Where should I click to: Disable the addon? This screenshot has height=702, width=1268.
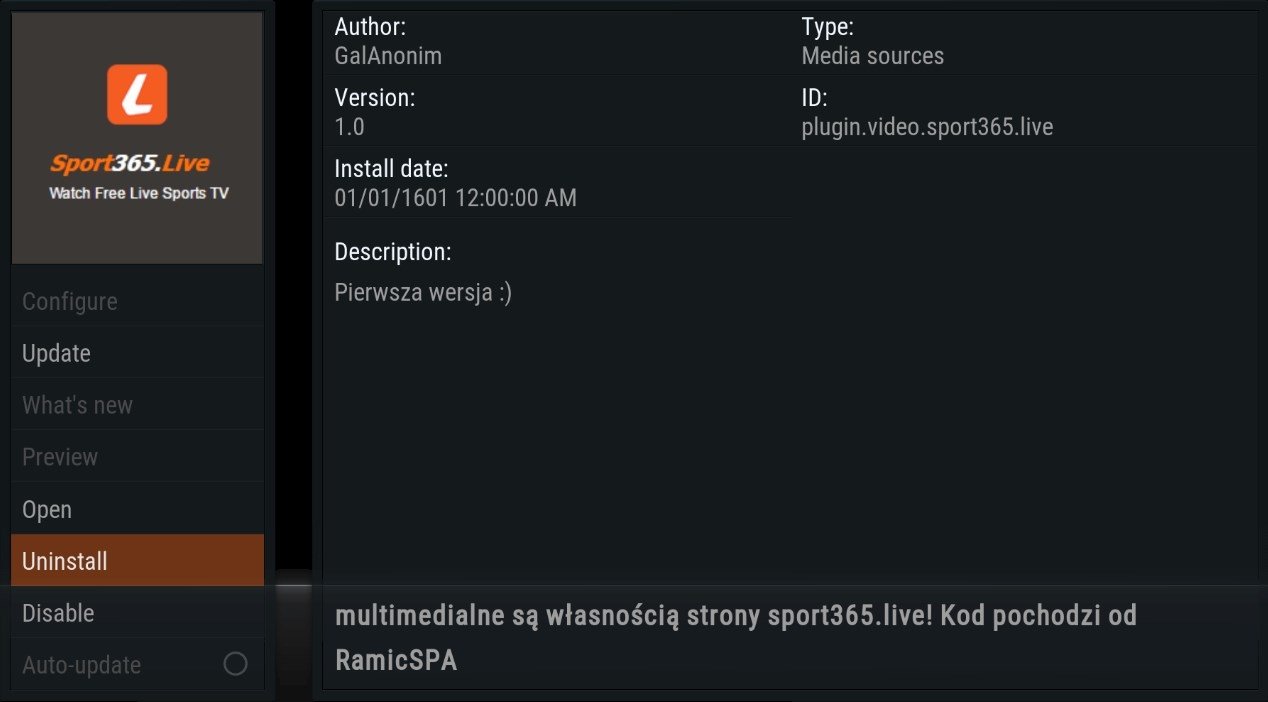click(x=138, y=613)
